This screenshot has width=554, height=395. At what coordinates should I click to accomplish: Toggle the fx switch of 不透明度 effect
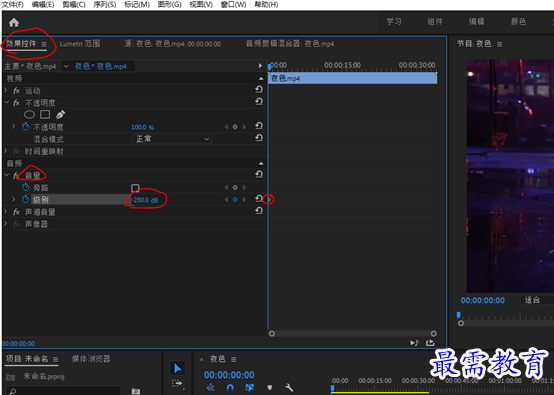pyautogui.click(x=16, y=102)
